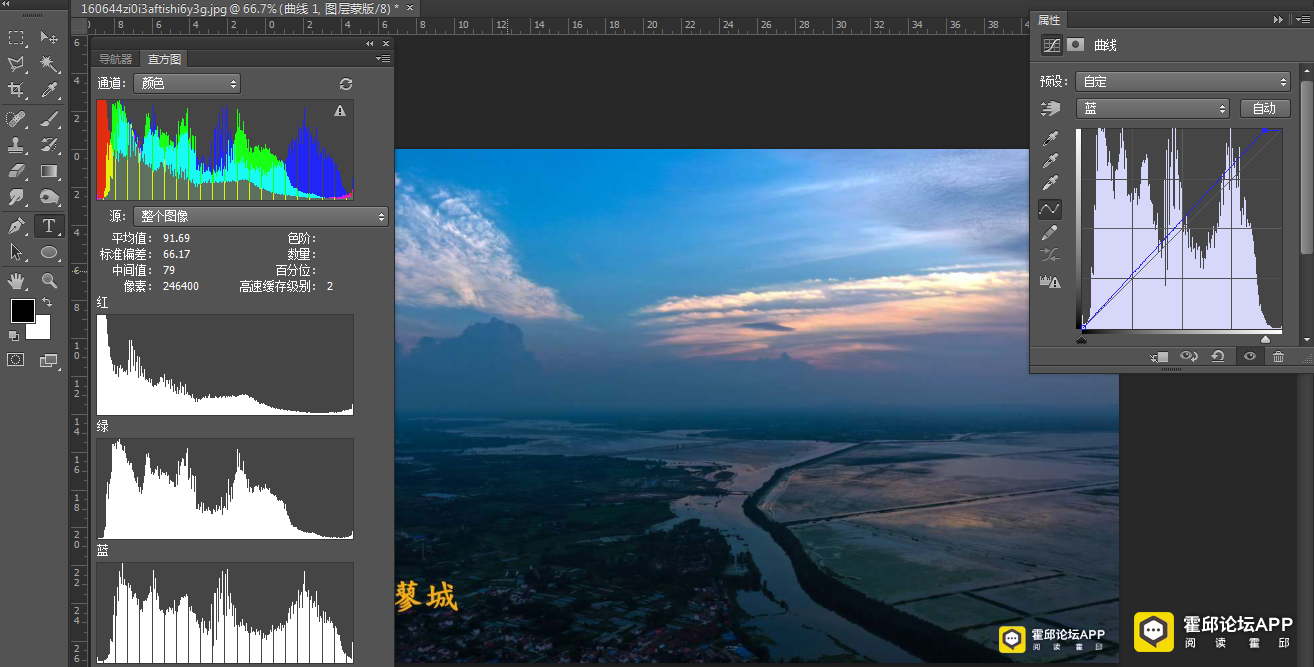This screenshot has width=1314, height=667.
Task: Toggle Quick Mask mode
Action: pos(16,360)
